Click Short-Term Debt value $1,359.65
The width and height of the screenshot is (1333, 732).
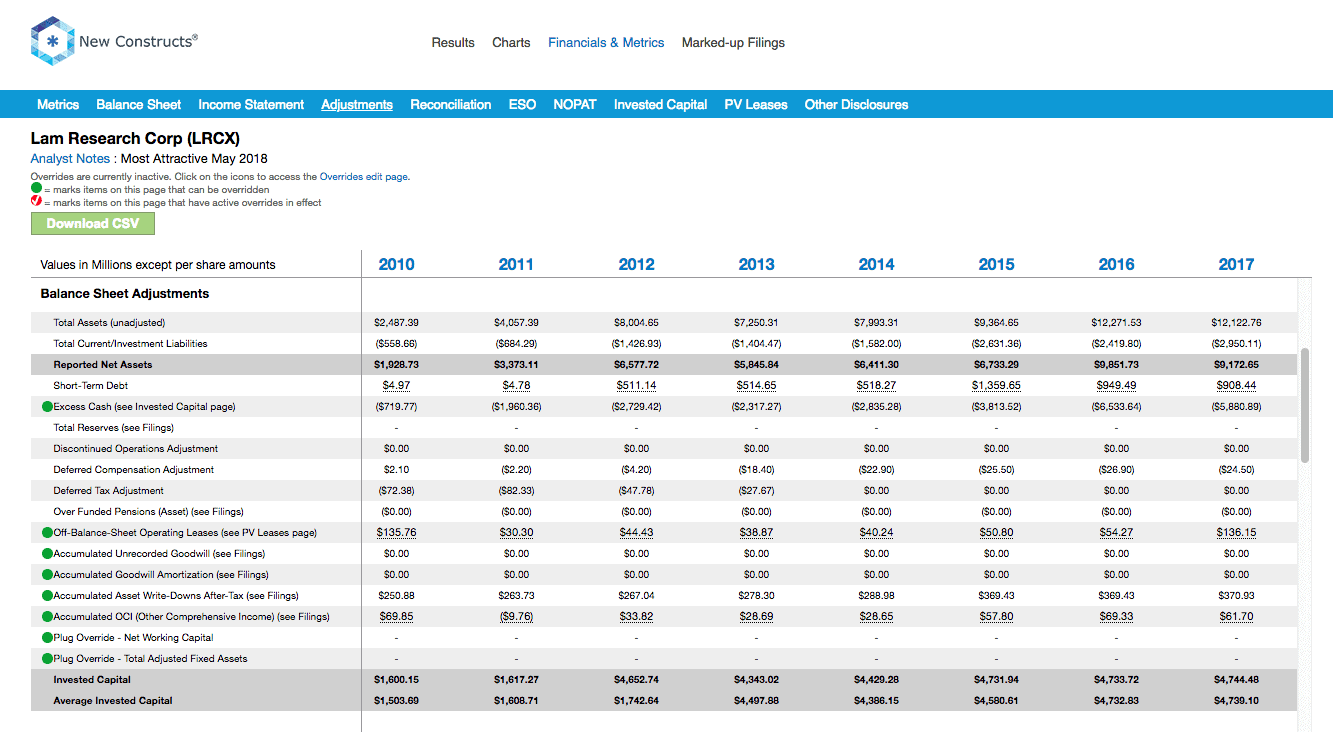coord(996,386)
